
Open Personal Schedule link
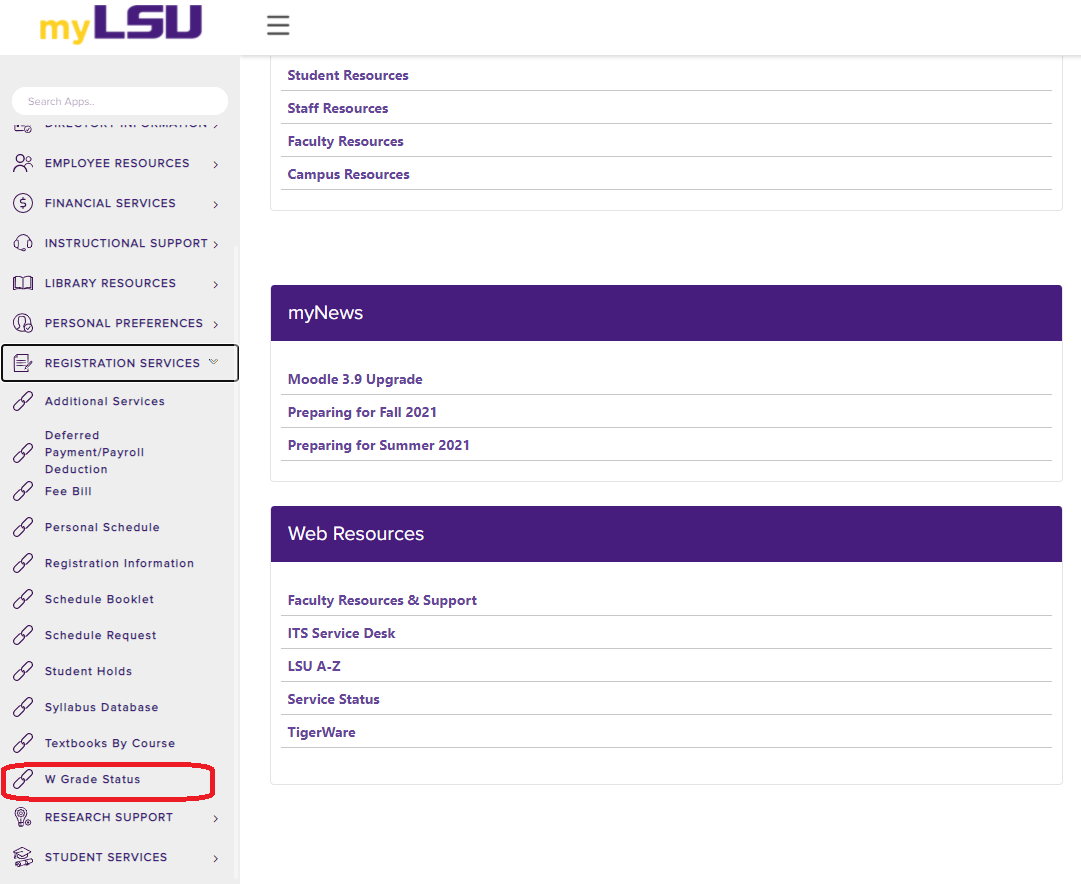pyautogui.click(x=102, y=528)
